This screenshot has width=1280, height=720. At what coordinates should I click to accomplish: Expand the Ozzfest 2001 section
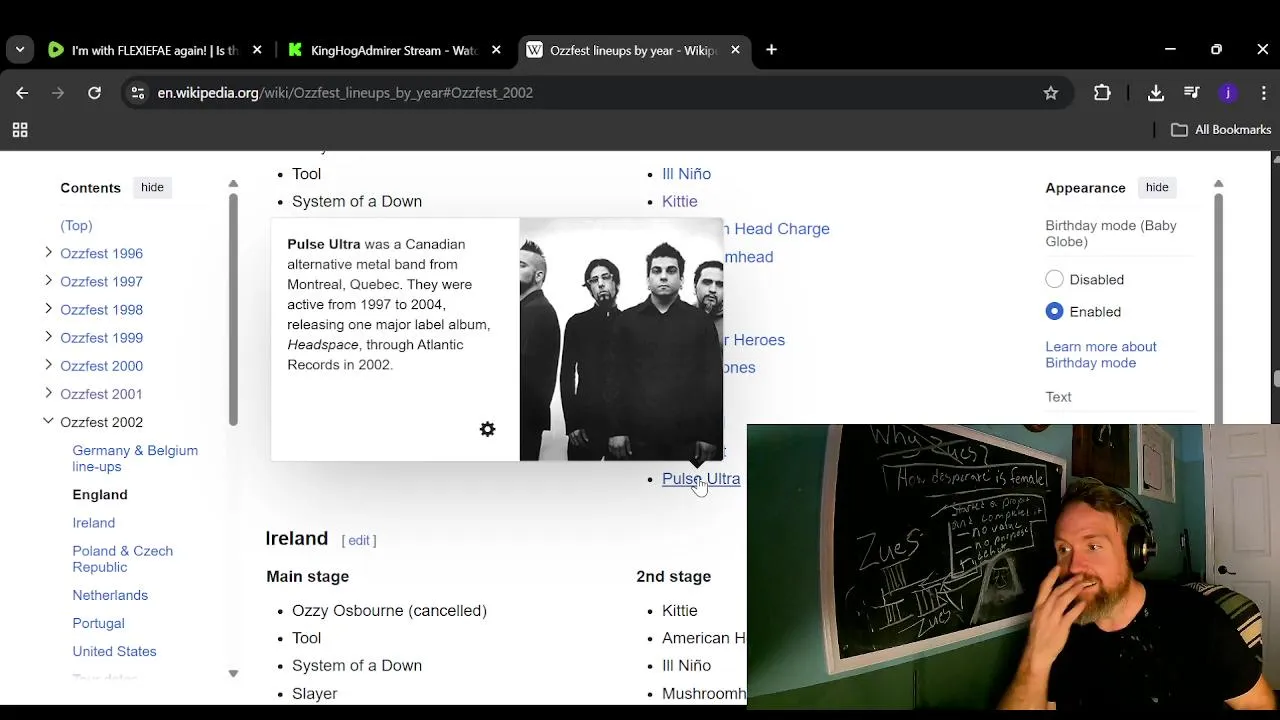point(48,393)
